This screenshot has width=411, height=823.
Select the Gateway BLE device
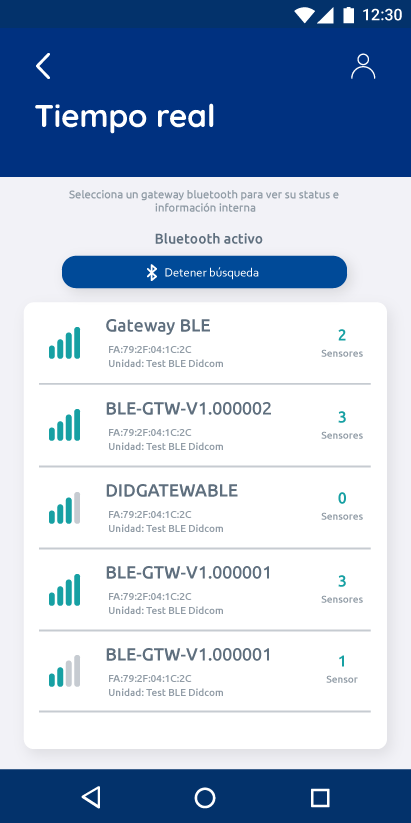pyautogui.click(x=205, y=343)
